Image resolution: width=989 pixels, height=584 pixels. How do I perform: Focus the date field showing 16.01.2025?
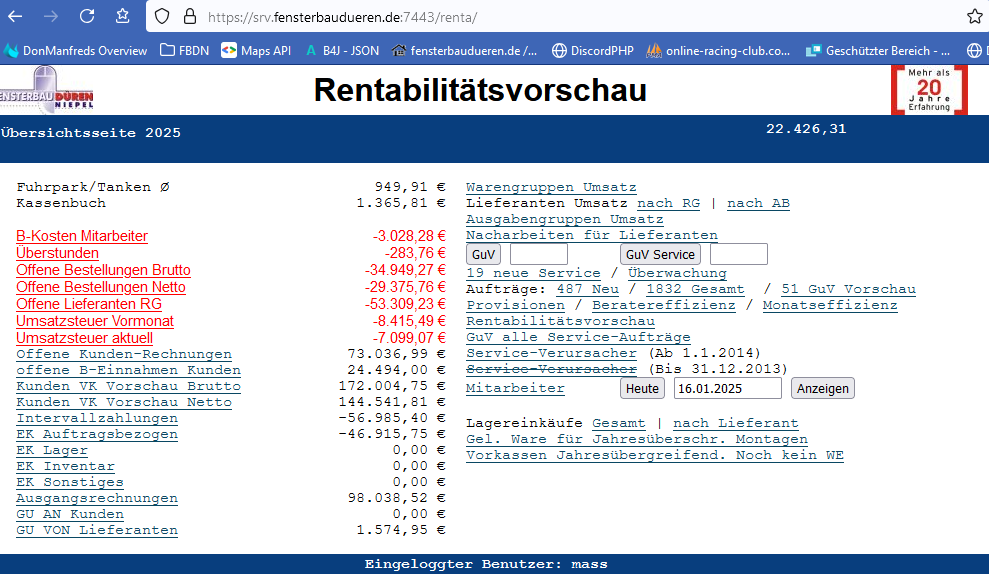[728, 388]
